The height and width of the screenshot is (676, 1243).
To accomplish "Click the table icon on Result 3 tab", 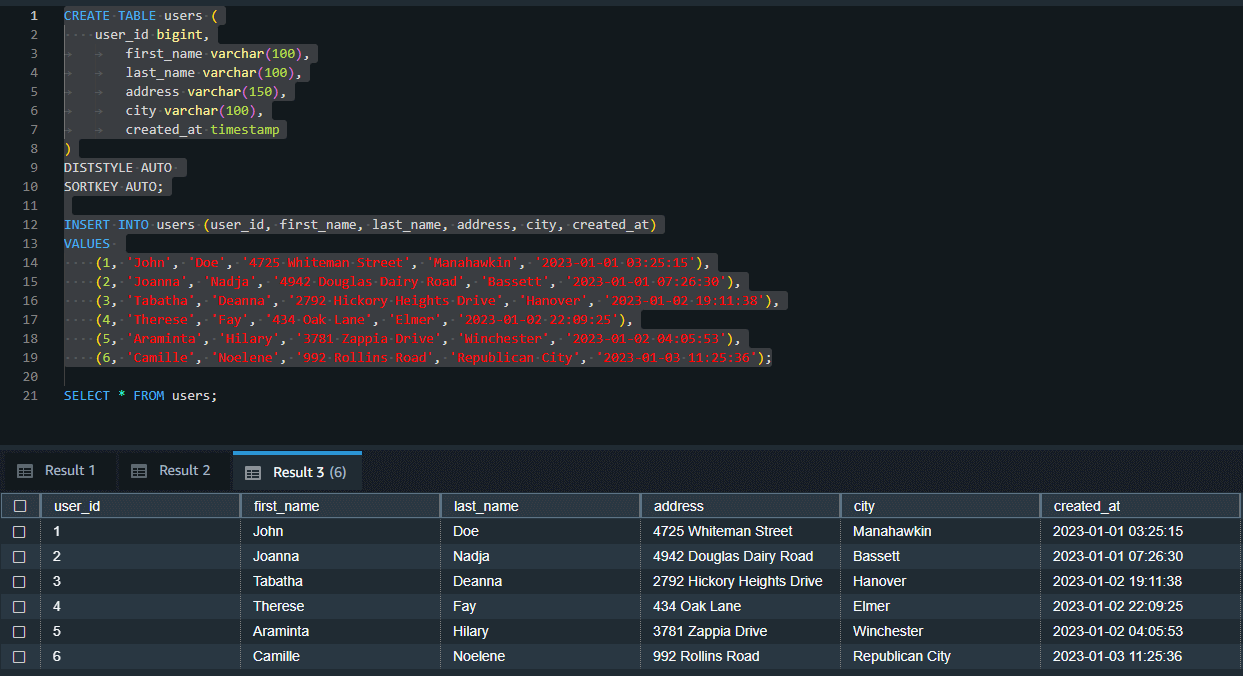I will [x=253, y=472].
